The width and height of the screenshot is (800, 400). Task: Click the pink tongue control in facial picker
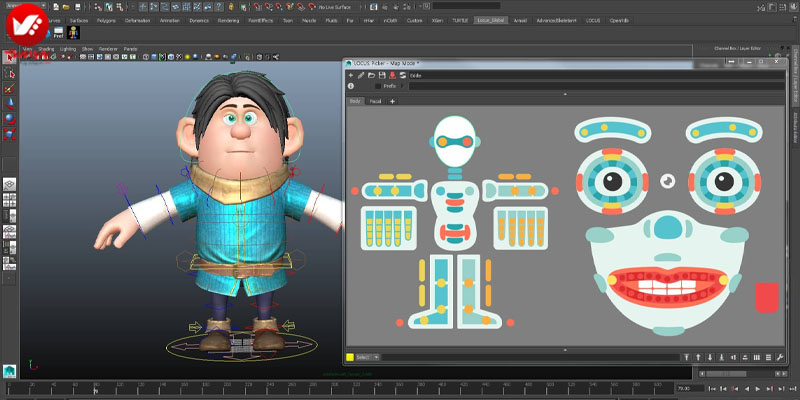pyautogui.click(x=767, y=297)
